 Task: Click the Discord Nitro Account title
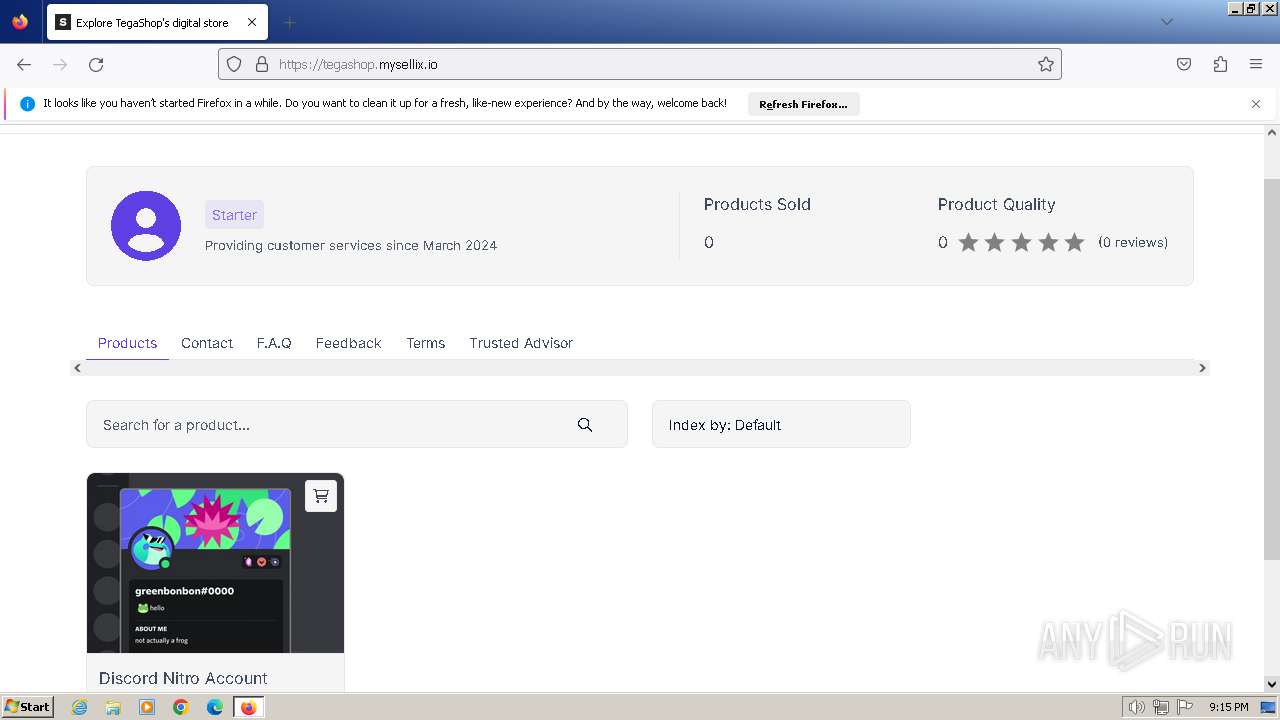[183, 678]
